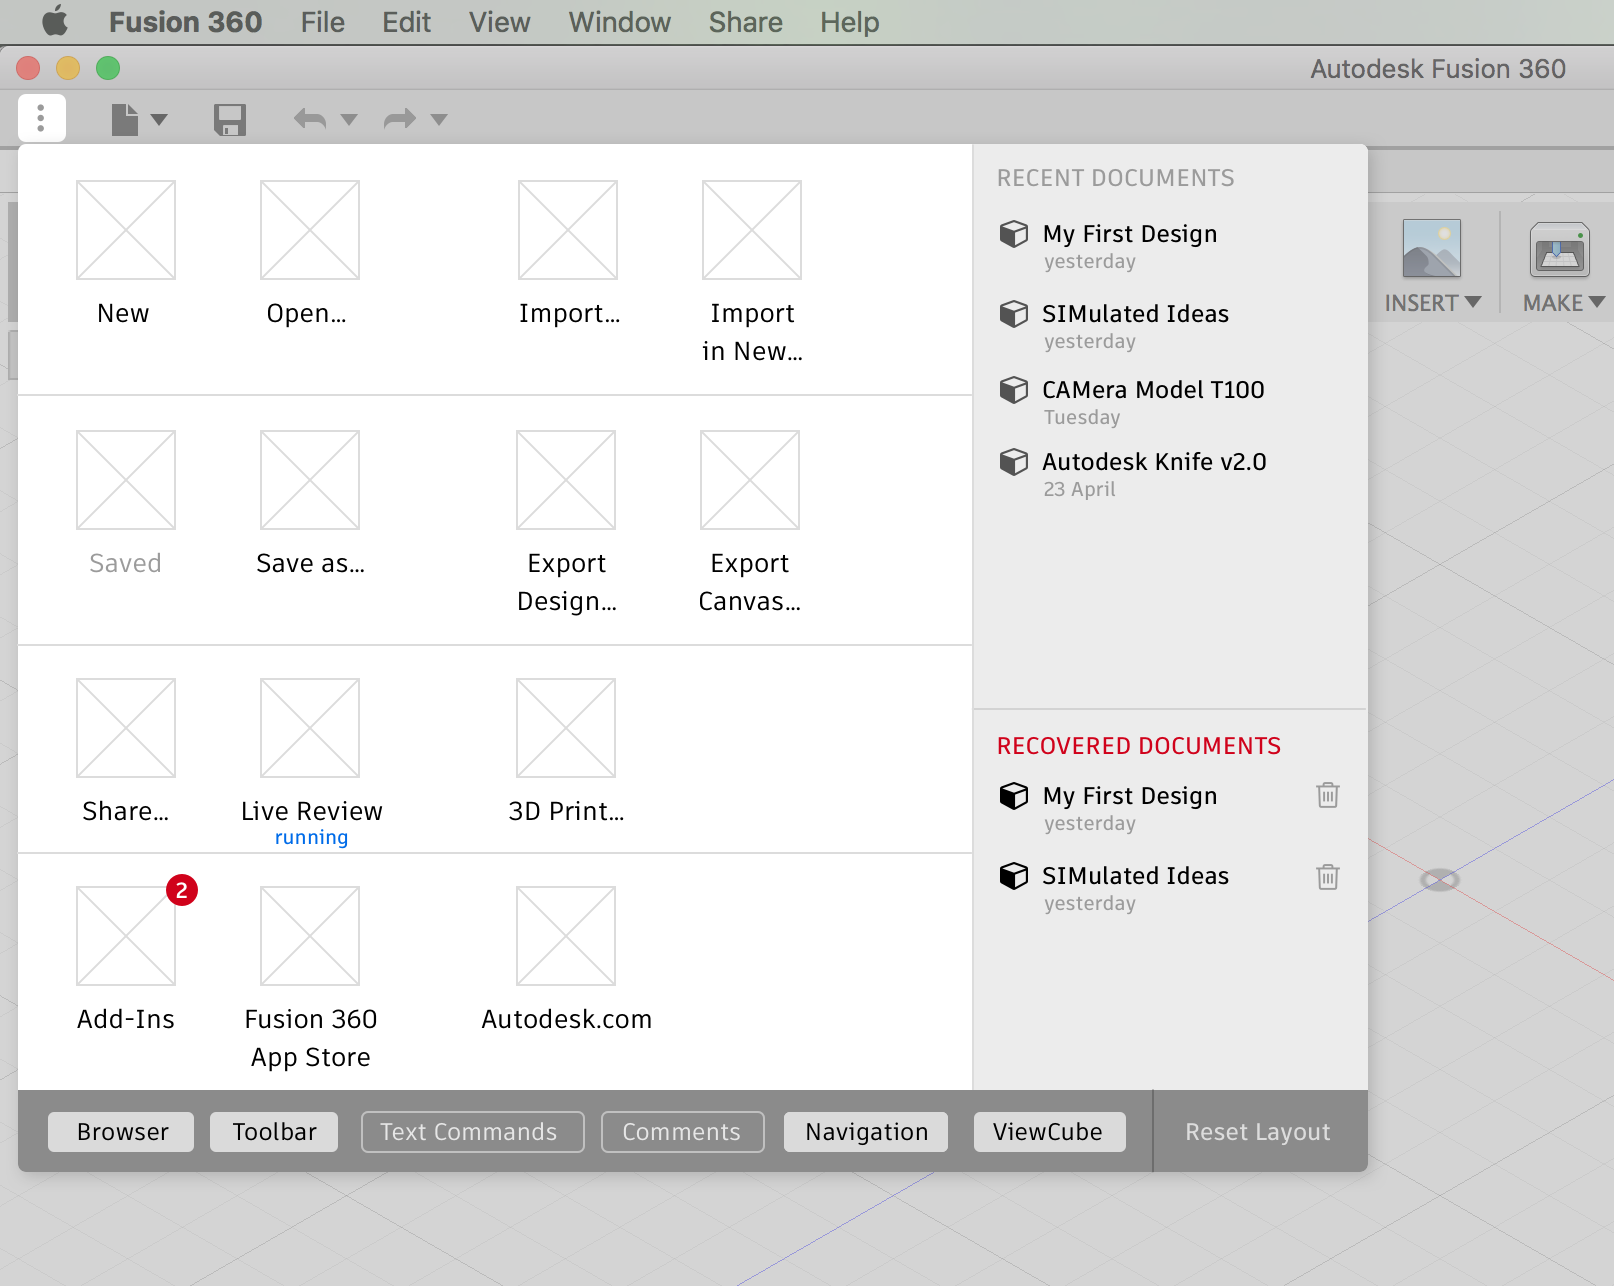Toggle the Toolbar visibility button

pyautogui.click(x=274, y=1132)
